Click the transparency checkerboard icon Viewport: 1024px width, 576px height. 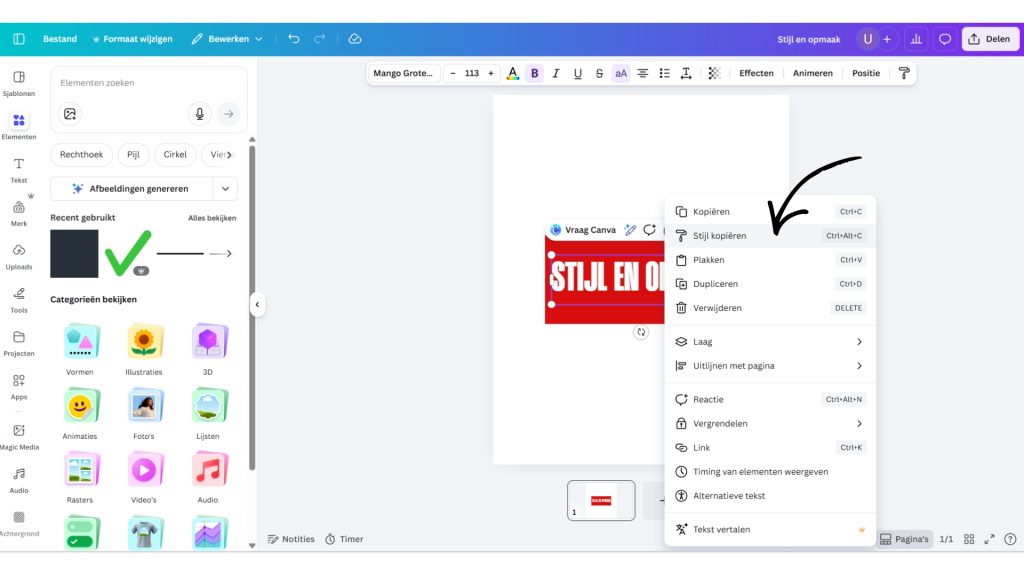(714, 73)
